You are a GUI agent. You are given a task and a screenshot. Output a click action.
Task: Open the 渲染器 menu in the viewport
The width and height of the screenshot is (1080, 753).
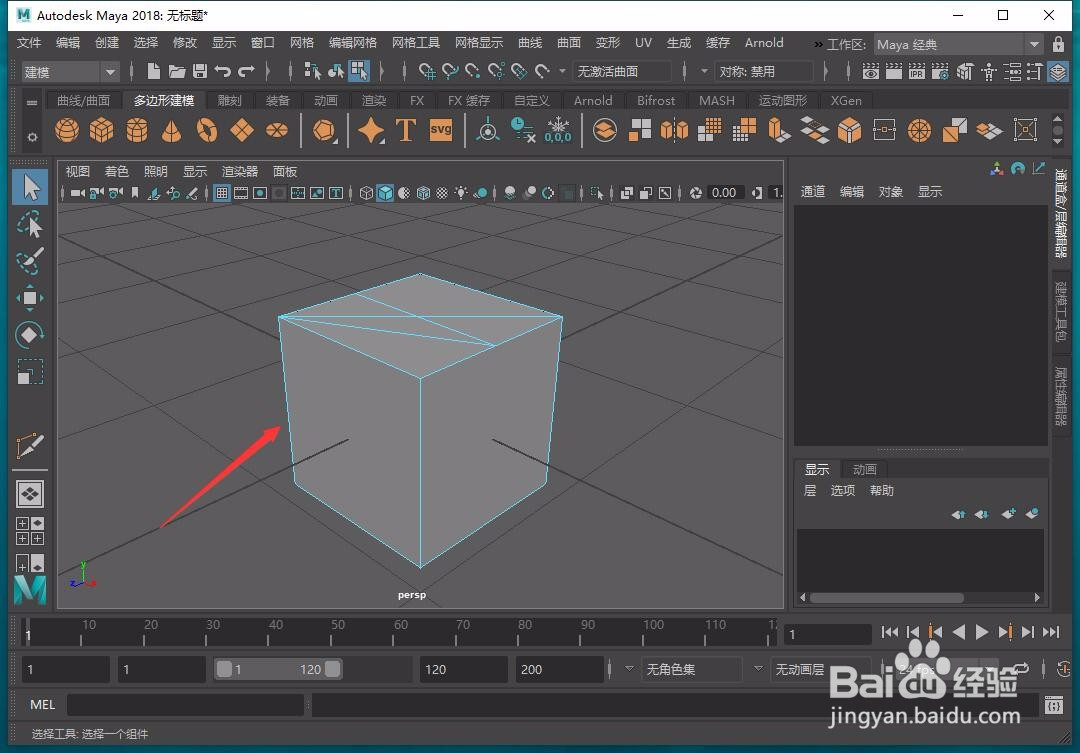pos(239,171)
